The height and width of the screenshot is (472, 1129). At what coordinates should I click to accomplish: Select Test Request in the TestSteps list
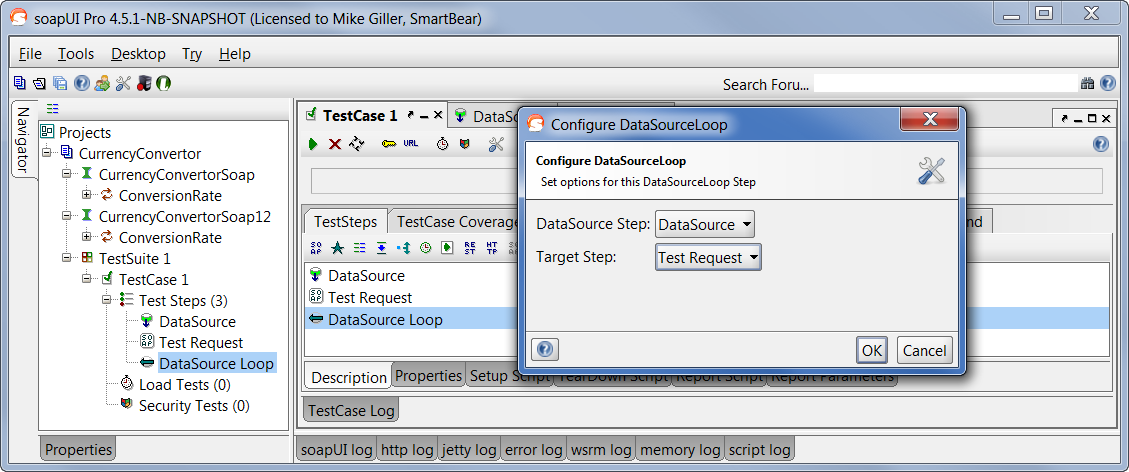pyautogui.click(x=370, y=297)
